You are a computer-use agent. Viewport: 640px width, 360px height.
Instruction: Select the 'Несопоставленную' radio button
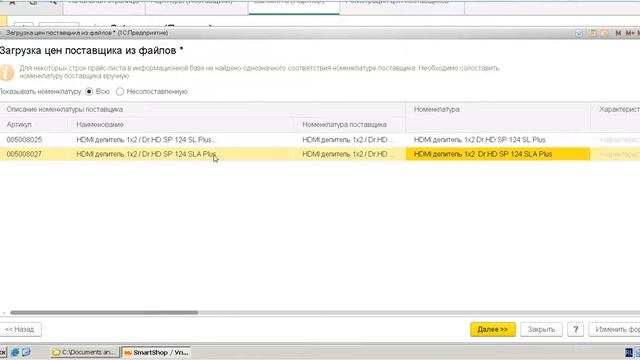point(120,92)
